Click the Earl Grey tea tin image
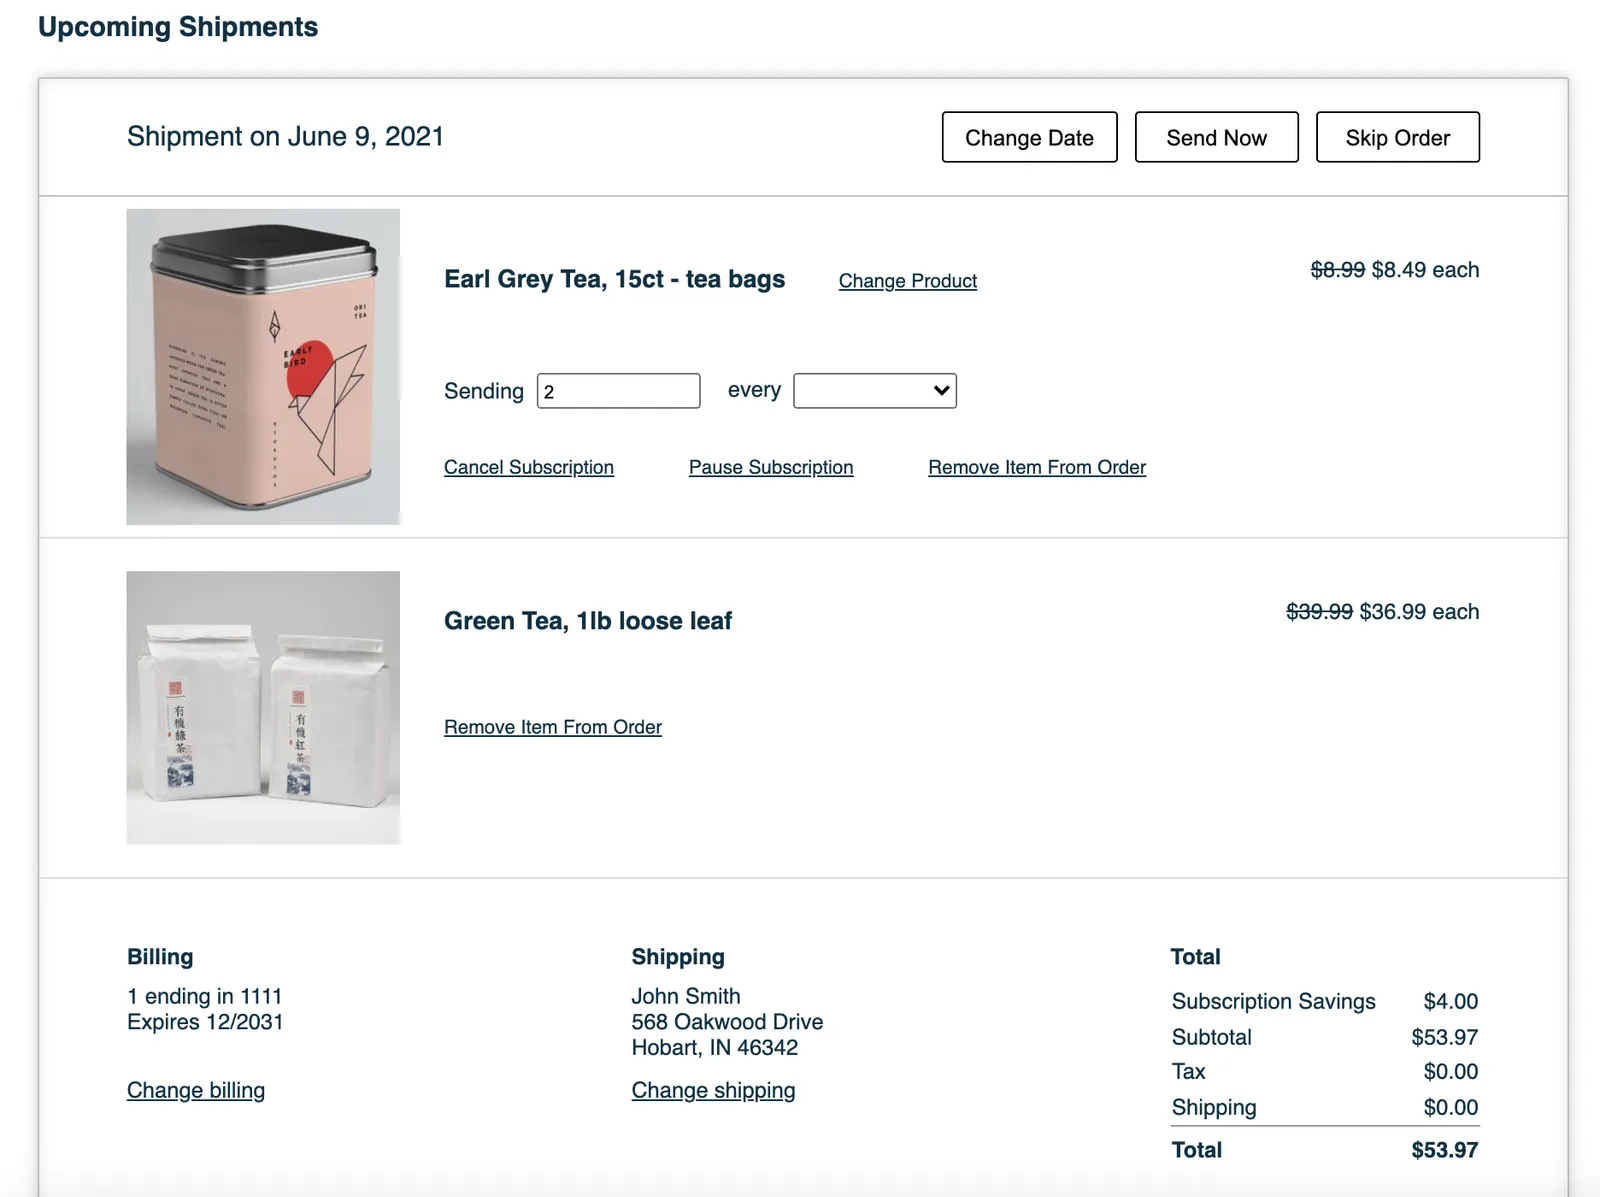 pyautogui.click(x=263, y=366)
